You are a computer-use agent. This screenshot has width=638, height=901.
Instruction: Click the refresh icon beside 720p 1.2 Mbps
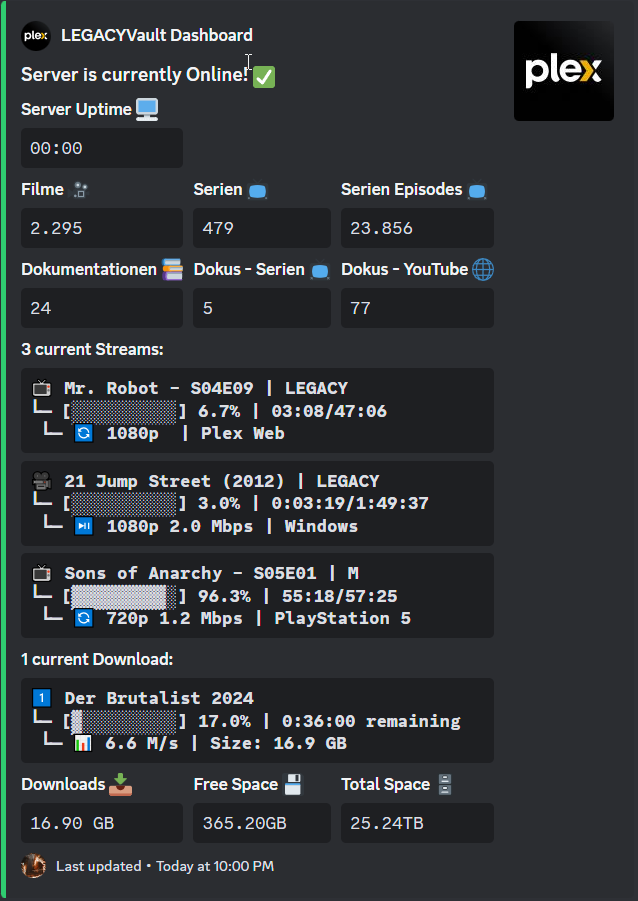tap(84, 618)
